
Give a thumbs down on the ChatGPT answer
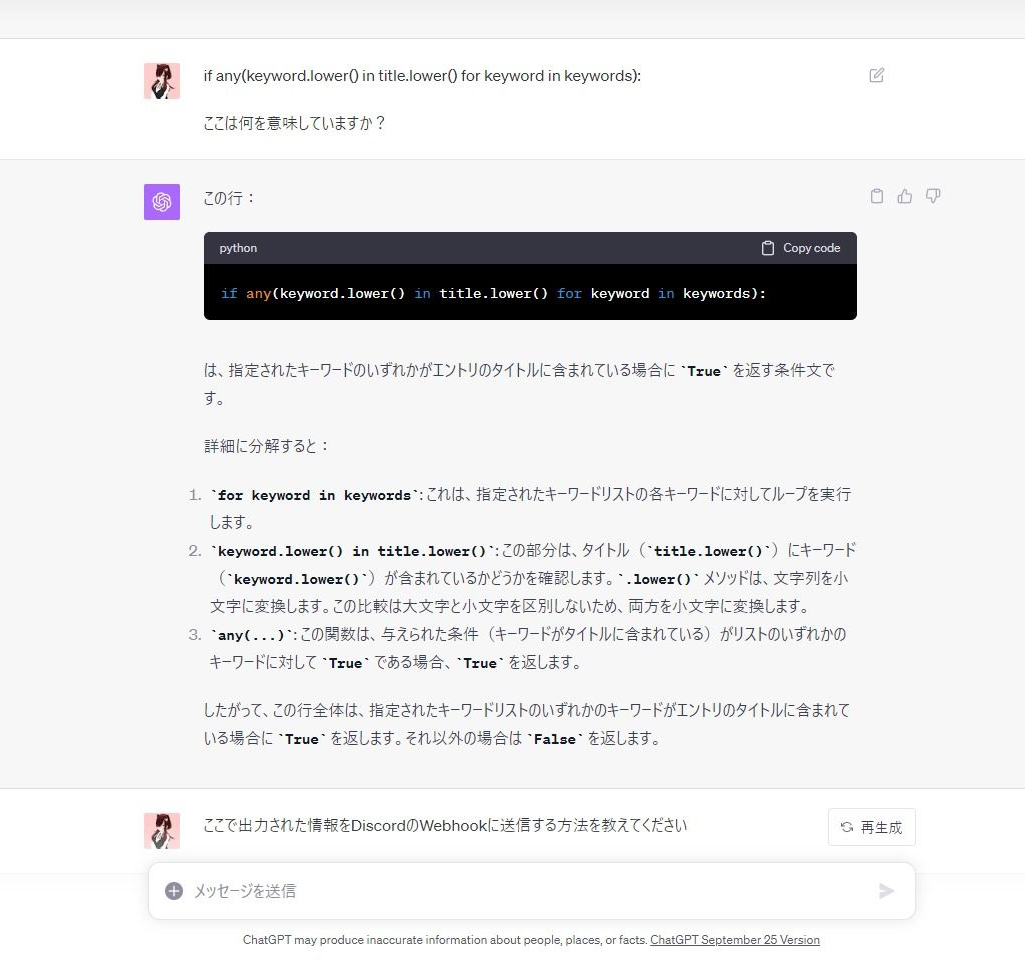tap(933, 196)
